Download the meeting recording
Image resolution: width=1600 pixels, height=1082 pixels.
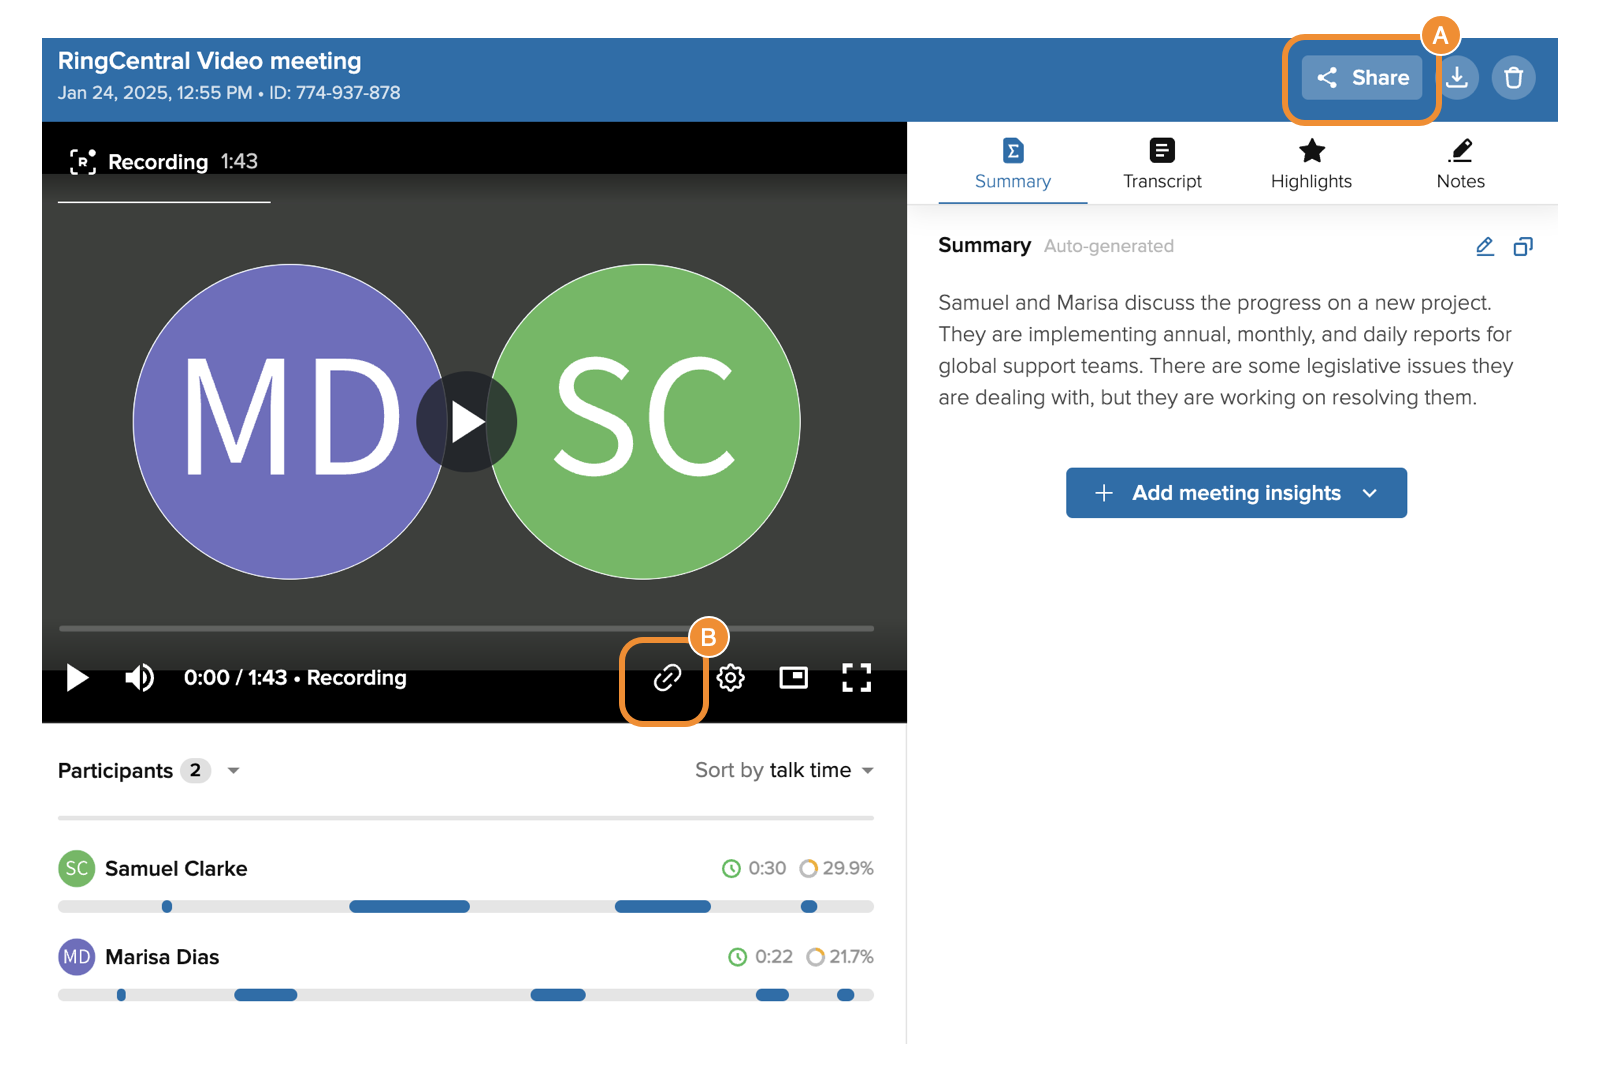1457,78
